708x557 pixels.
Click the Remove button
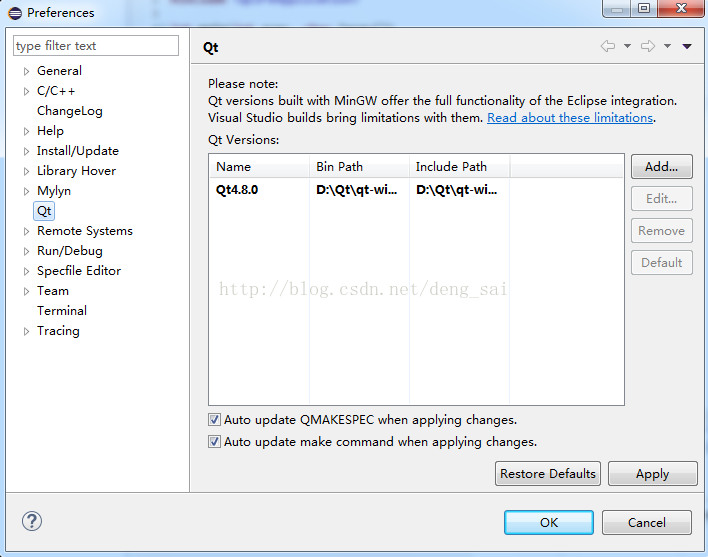pyautogui.click(x=661, y=231)
